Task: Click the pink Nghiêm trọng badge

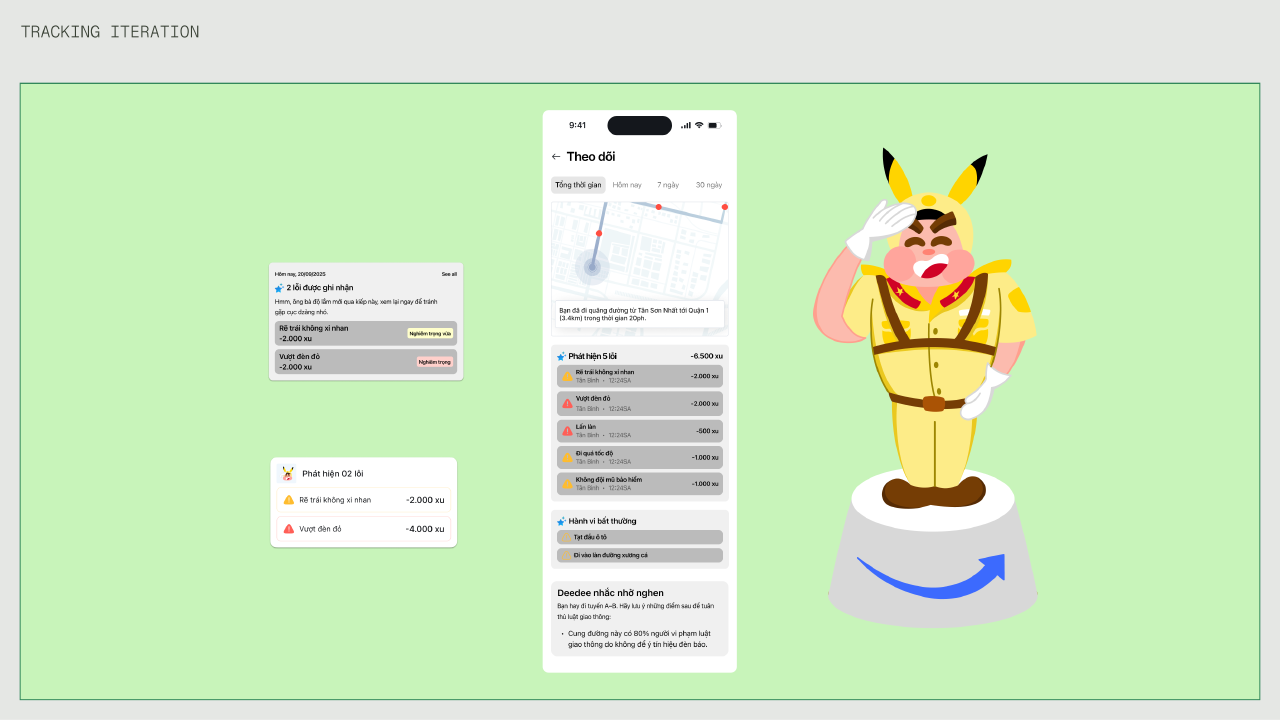Action: pos(435,362)
